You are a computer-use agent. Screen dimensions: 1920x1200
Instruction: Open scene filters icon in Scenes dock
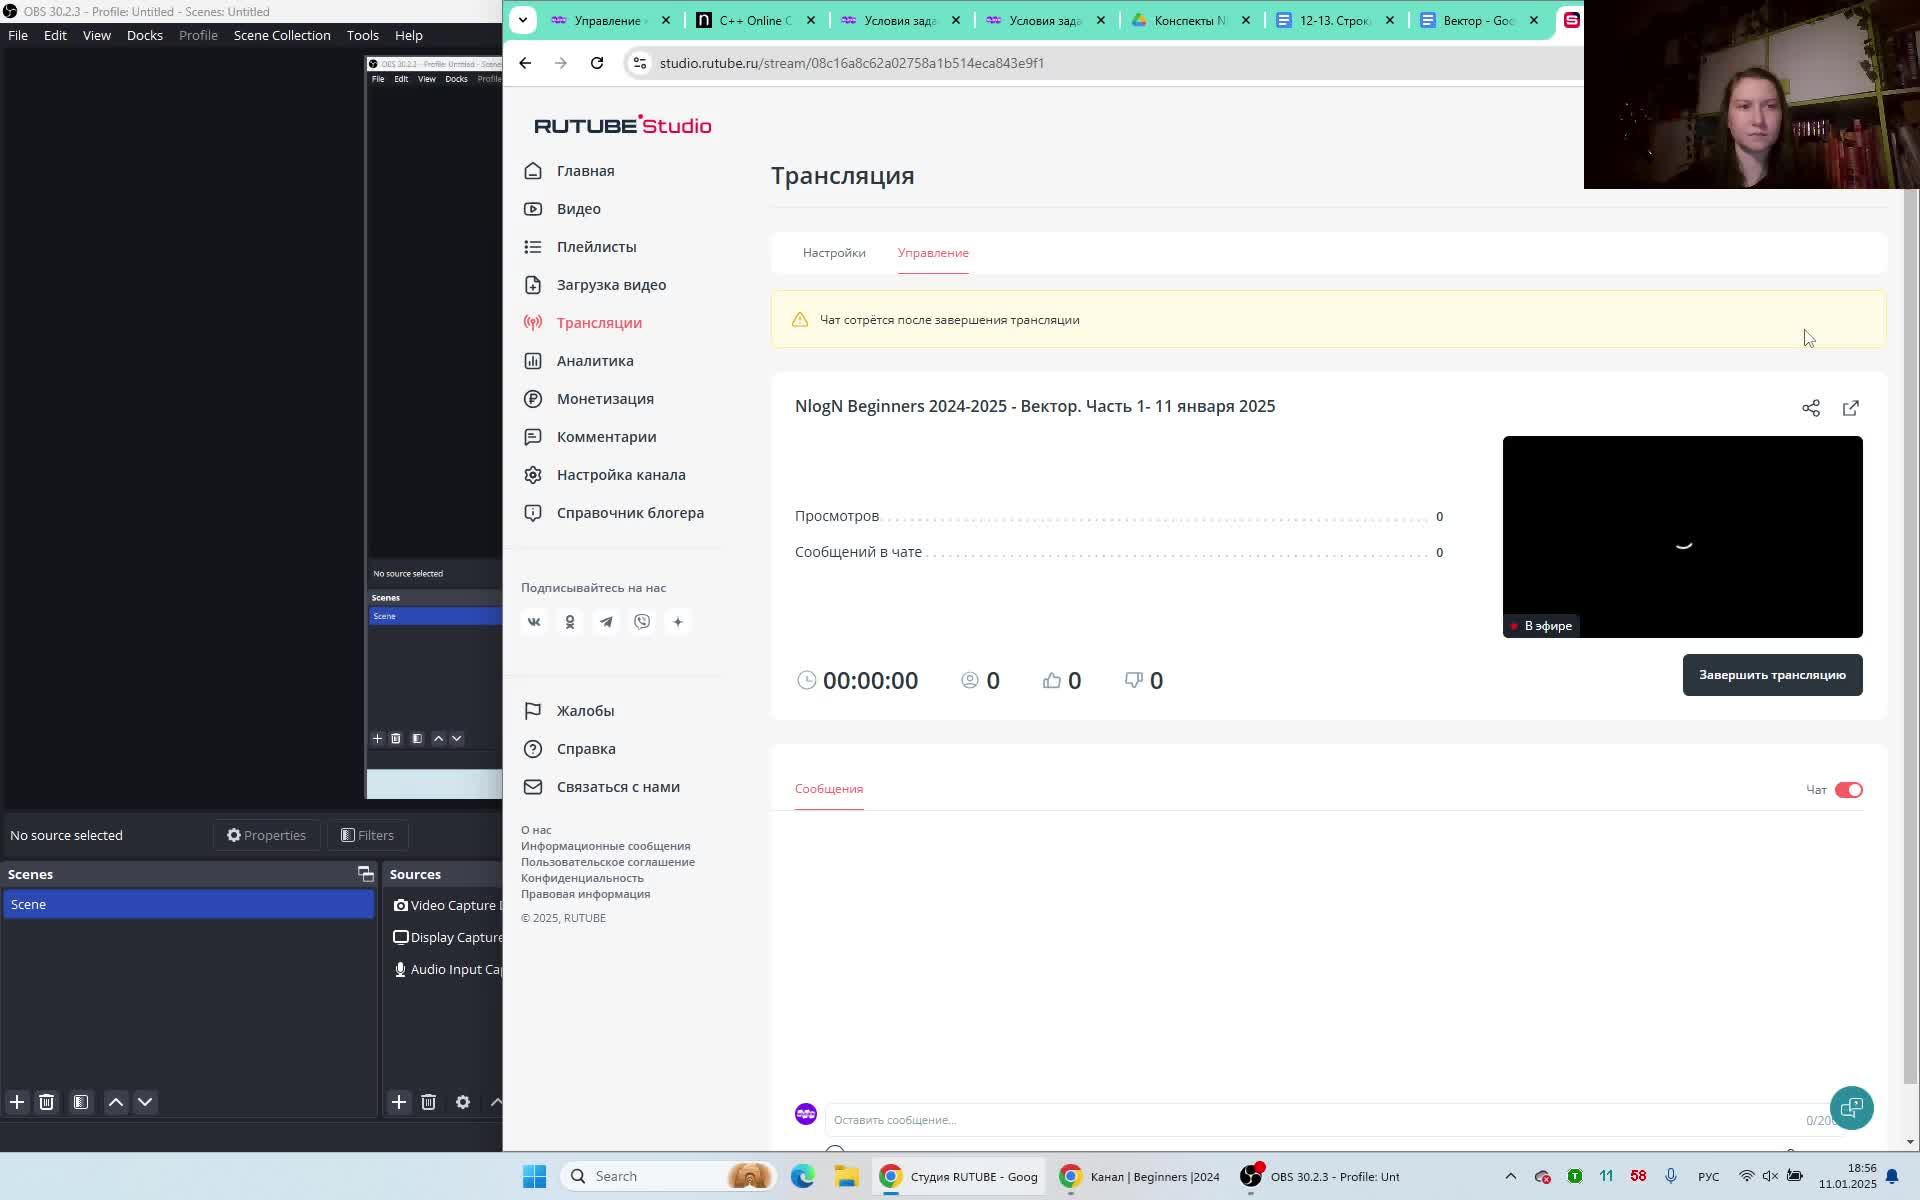[81, 1102]
